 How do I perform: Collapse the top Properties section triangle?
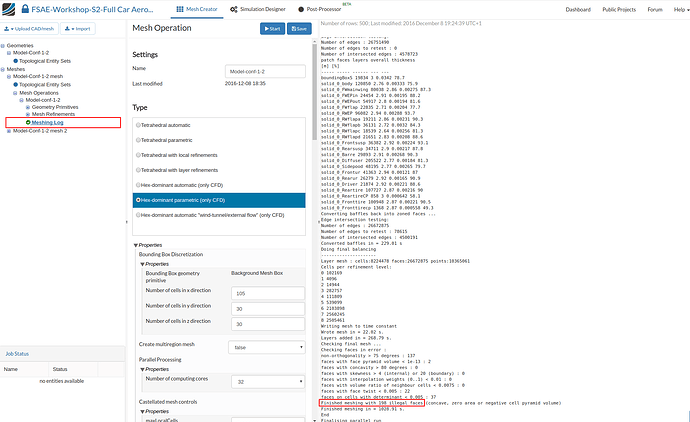point(136,246)
